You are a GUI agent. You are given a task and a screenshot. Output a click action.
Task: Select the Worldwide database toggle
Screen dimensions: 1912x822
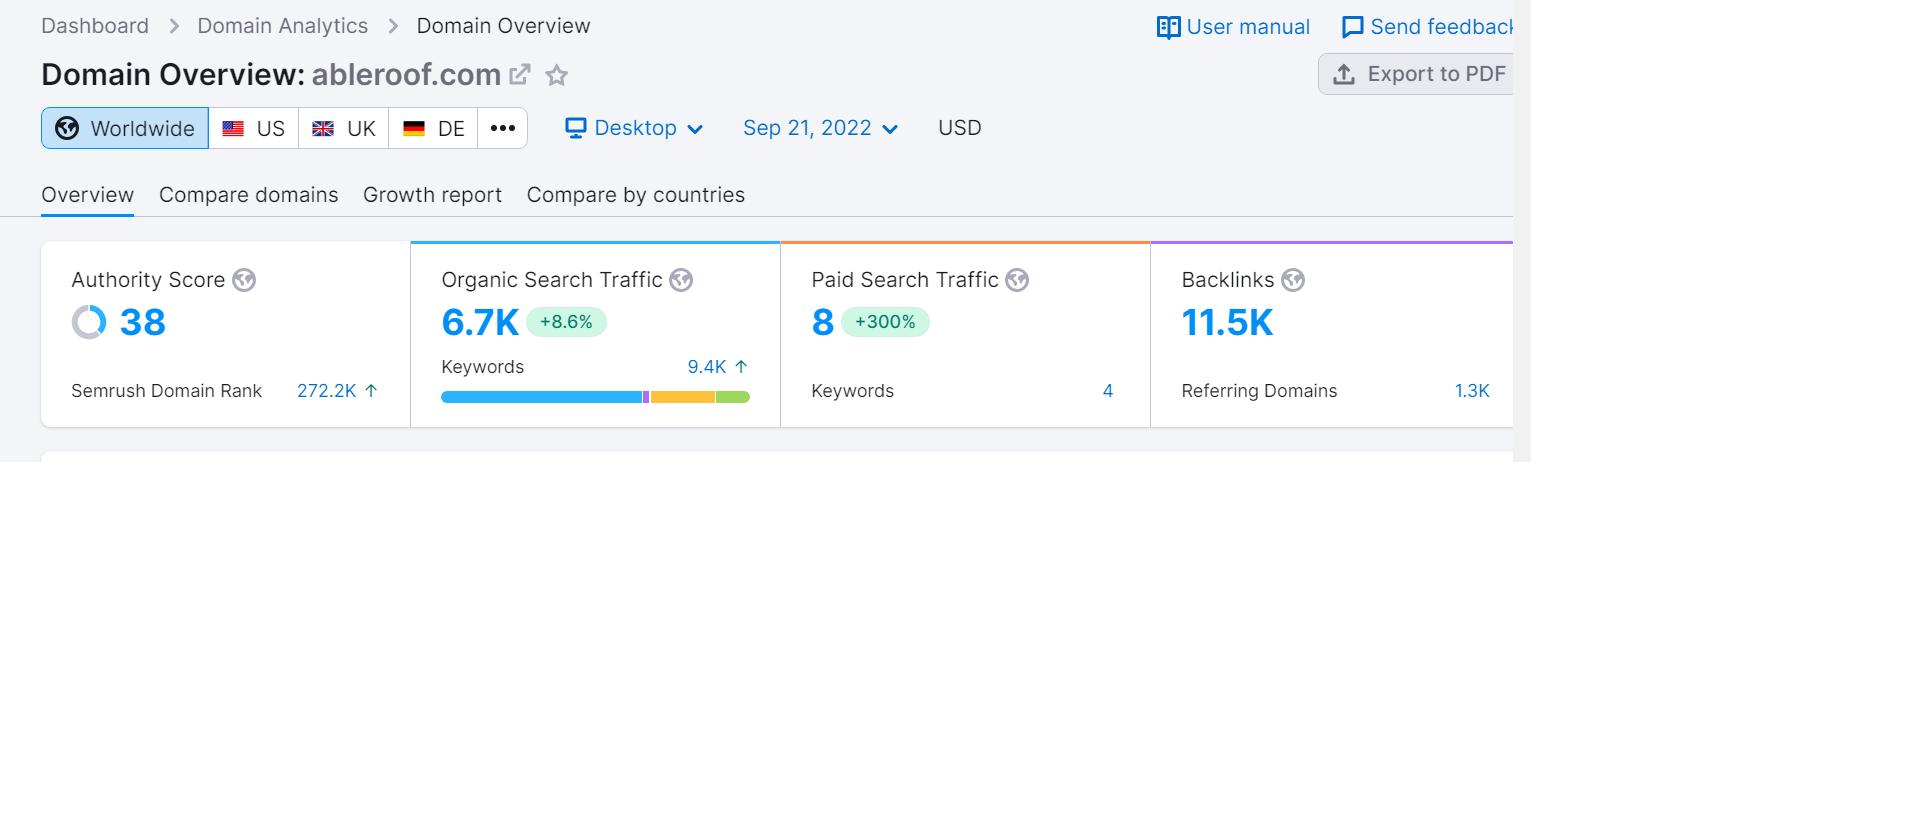point(125,128)
